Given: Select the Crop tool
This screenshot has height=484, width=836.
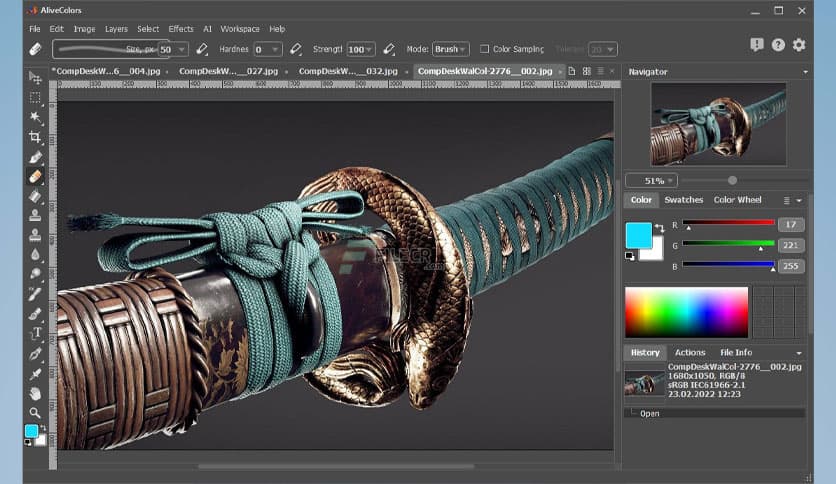Looking at the screenshot, I should pos(35,137).
